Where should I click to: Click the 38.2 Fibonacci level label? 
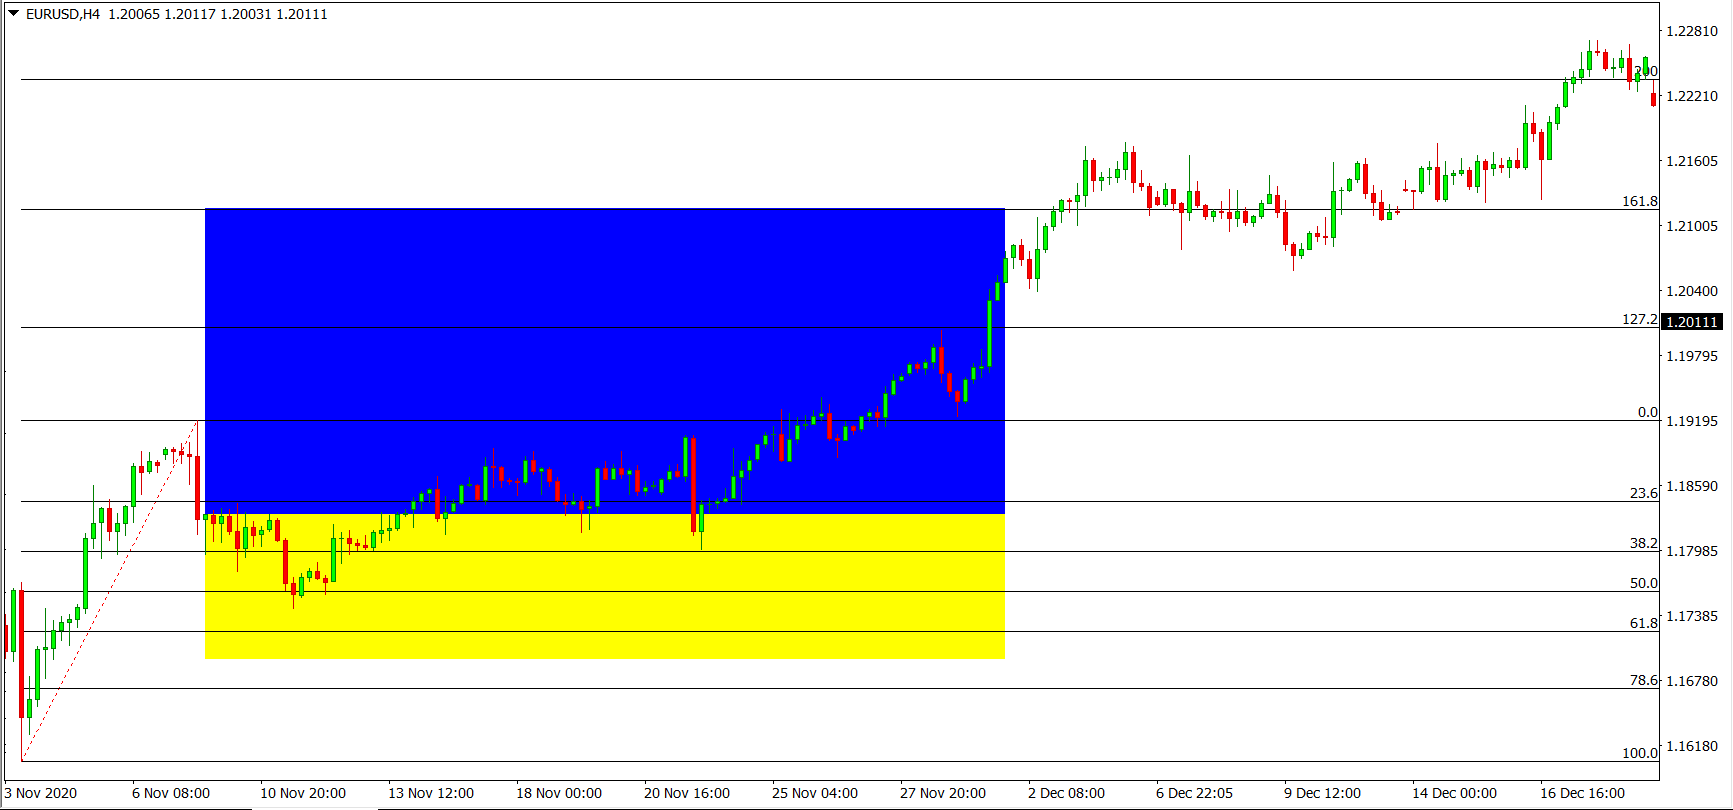[1643, 543]
